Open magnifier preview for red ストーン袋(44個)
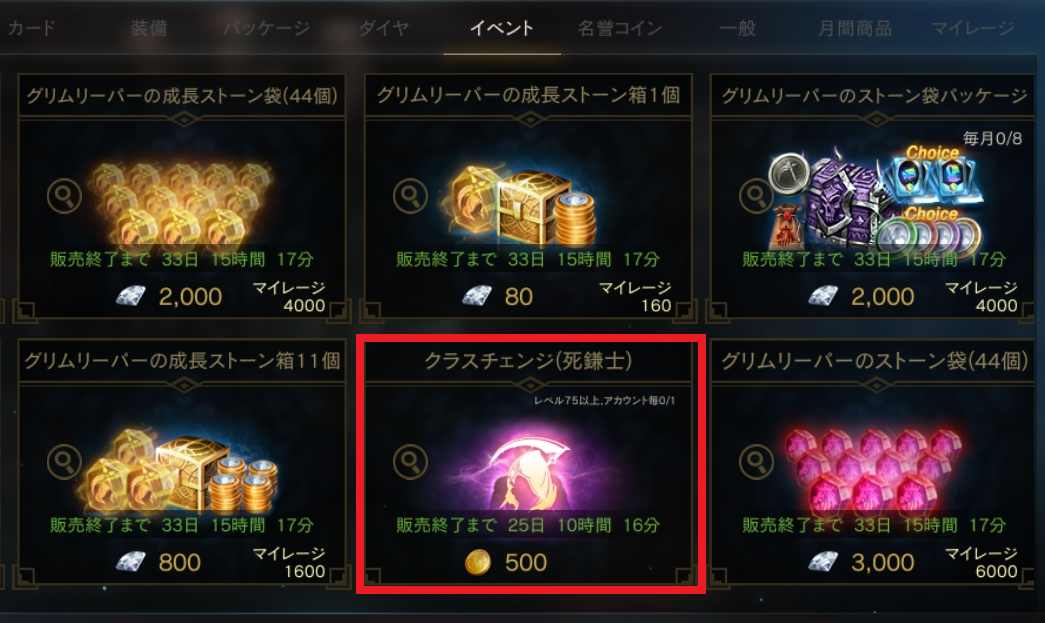1045x623 pixels. coord(756,462)
